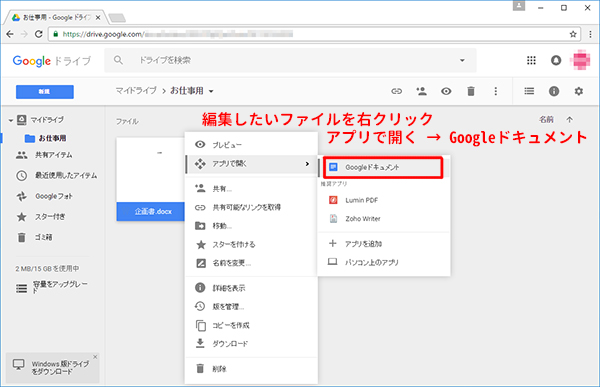This screenshot has width=600, height=387.
Task: Open the Chrome three-dot menu
Action: (x=590, y=34)
